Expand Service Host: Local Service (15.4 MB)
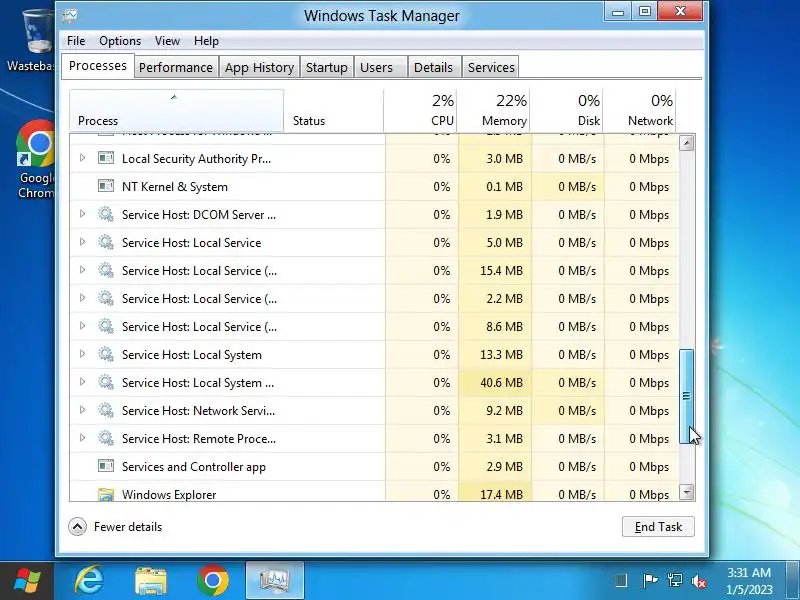The width and height of the screenshot is (800, 600). coord(82,270)
